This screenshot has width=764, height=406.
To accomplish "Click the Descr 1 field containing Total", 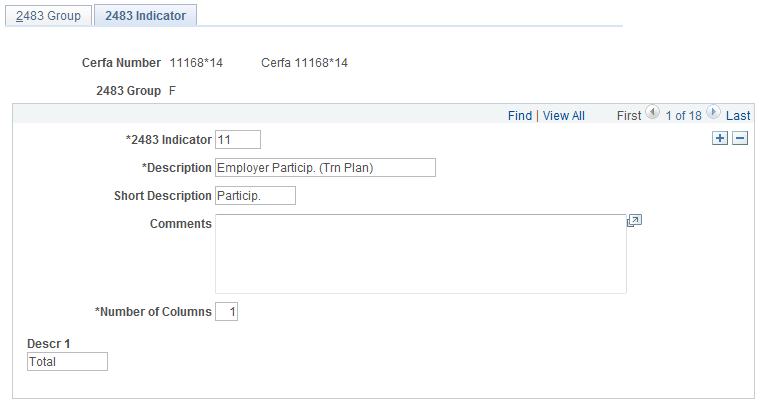I will (67, 362).
